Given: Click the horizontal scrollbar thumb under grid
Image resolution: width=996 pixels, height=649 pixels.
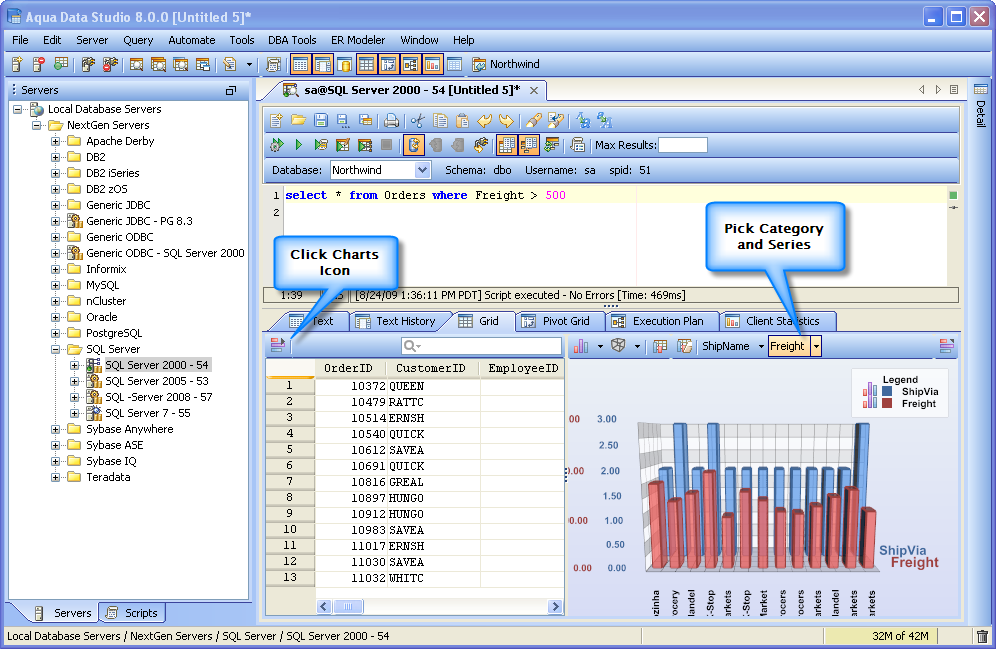Looking at the screenshot, I should click(348, 606).
